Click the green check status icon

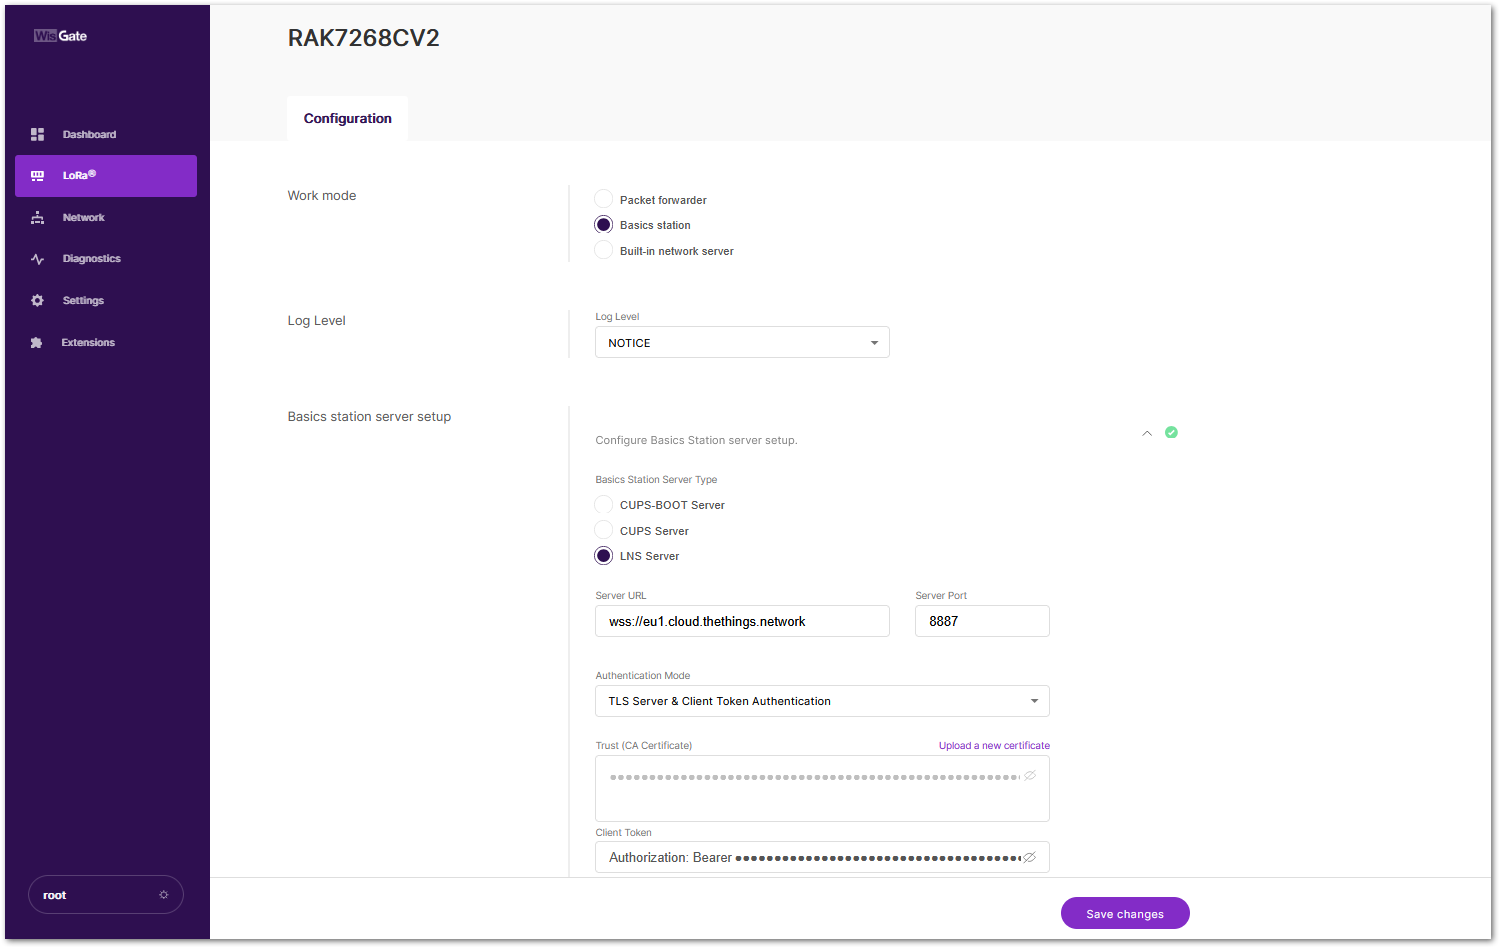(x=1171, y=432)
